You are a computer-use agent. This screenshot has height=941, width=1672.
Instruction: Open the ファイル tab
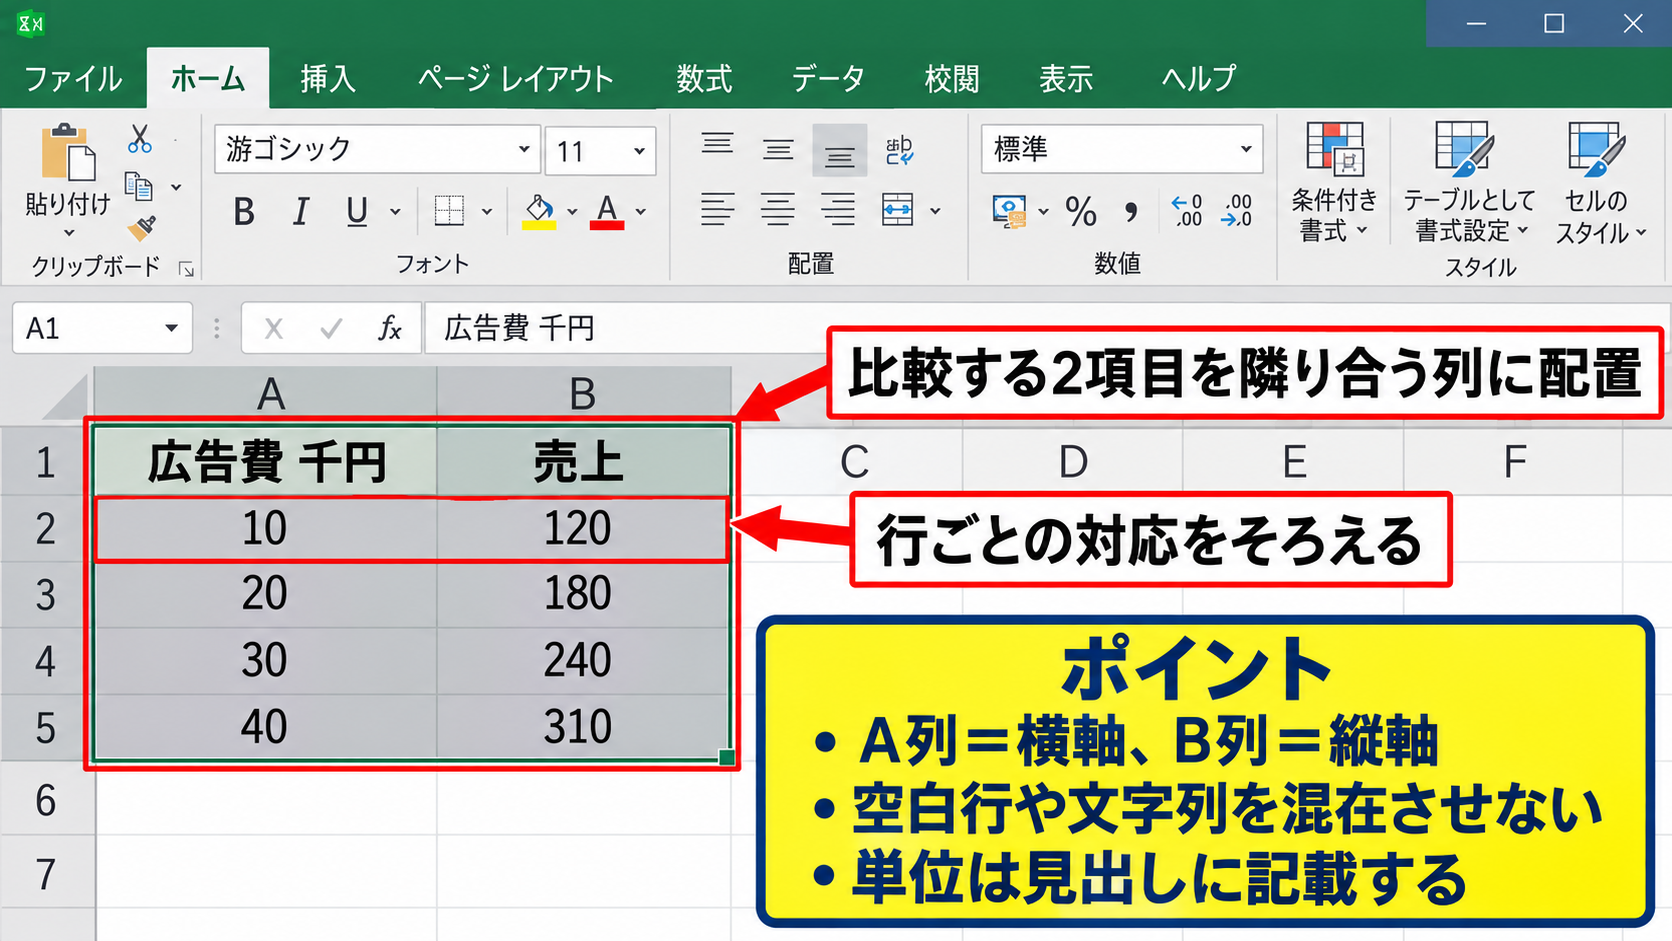[73, 78]
